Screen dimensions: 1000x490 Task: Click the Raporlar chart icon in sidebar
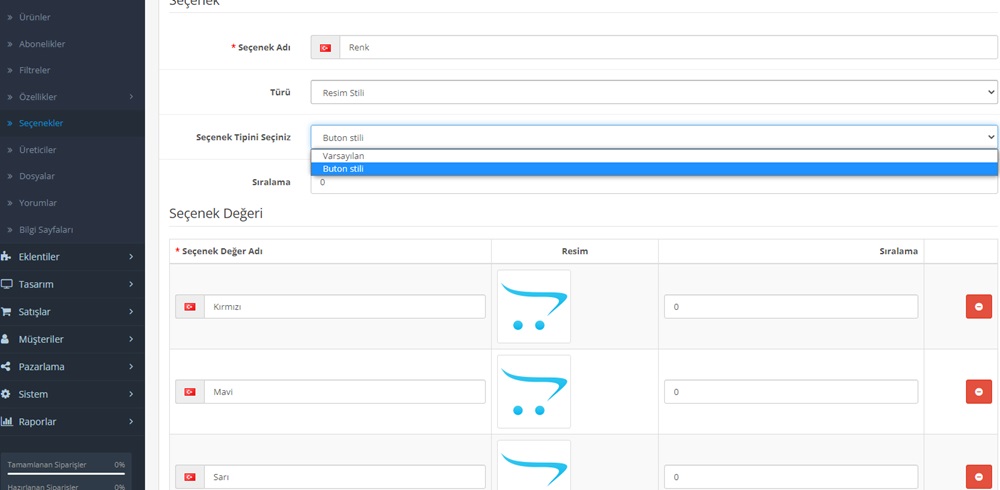[x=7, y=422]
